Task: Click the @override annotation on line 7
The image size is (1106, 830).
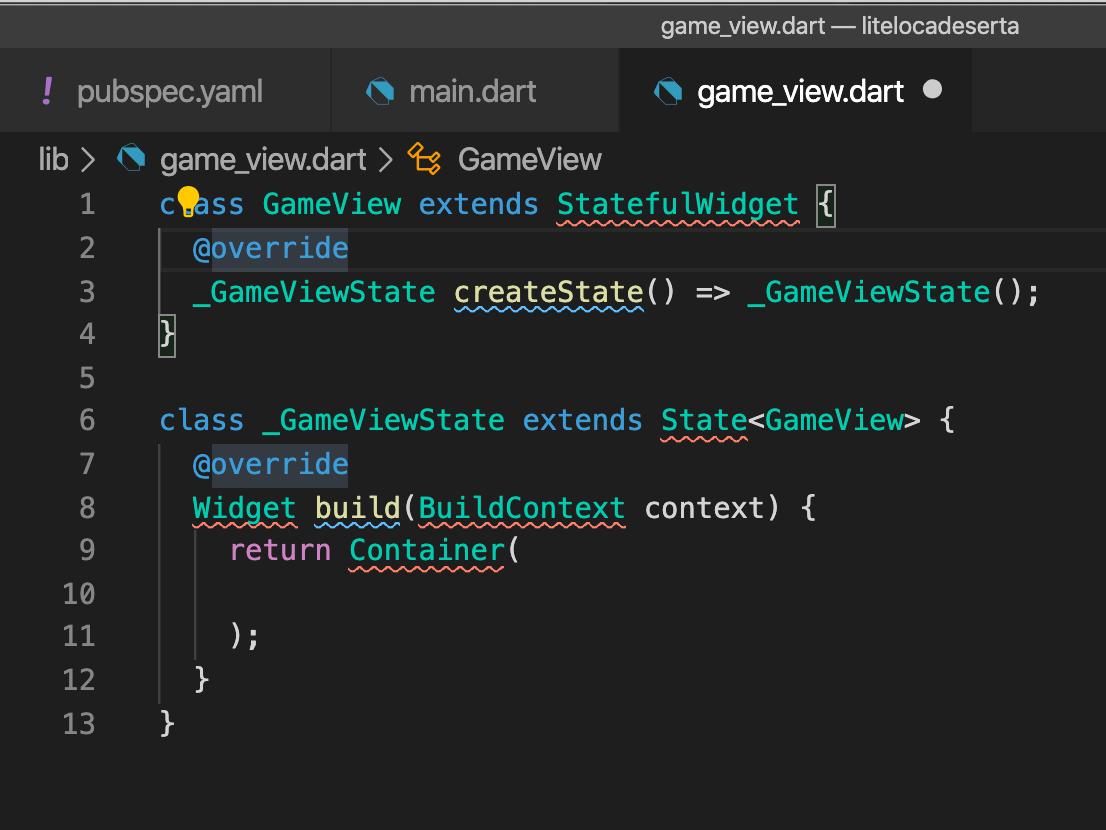Action: click(270, 464)
